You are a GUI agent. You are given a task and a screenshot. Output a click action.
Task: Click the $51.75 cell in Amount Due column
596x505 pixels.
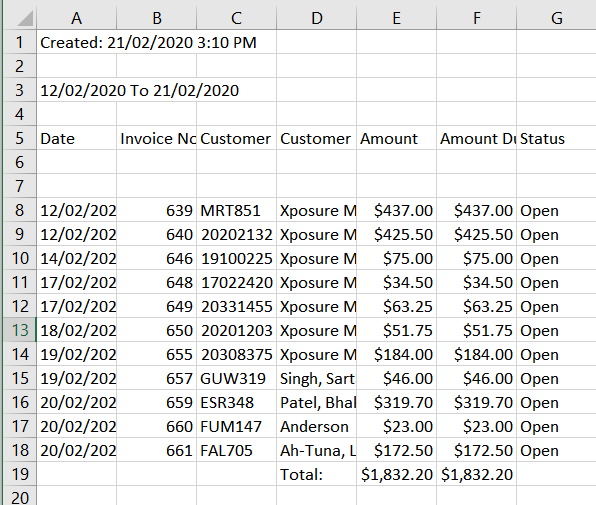(477, 330)
